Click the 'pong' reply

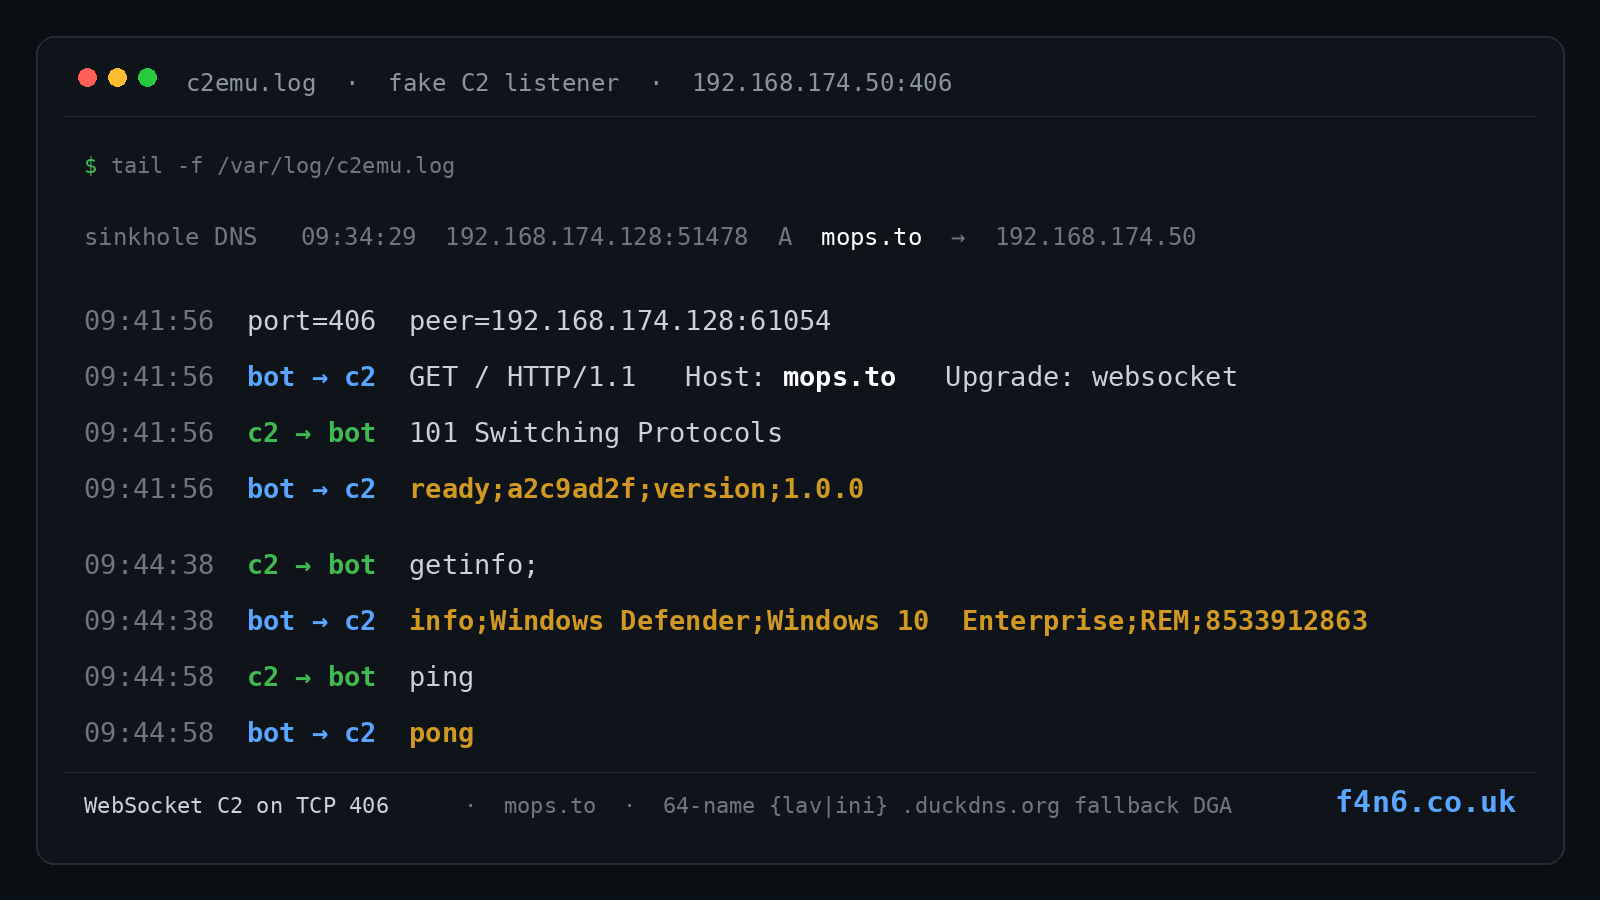(x=441, y=733)
